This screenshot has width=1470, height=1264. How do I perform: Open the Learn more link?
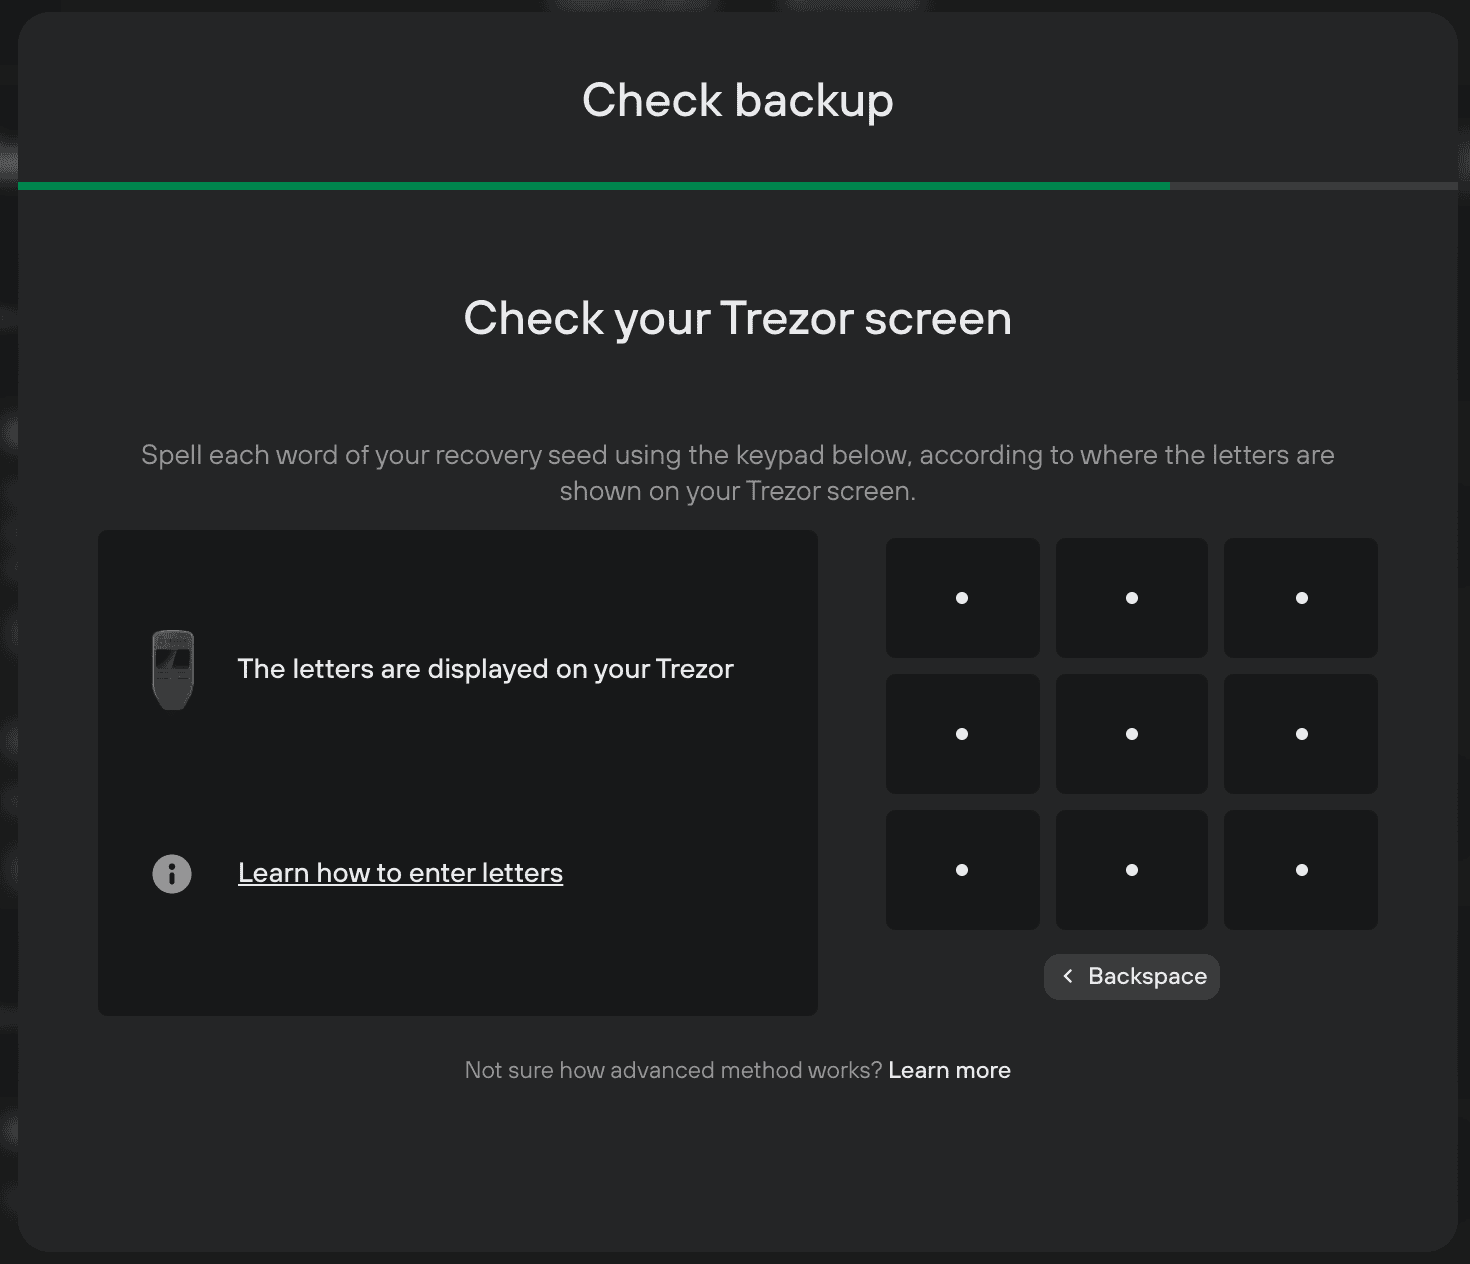click(949, 1070)
